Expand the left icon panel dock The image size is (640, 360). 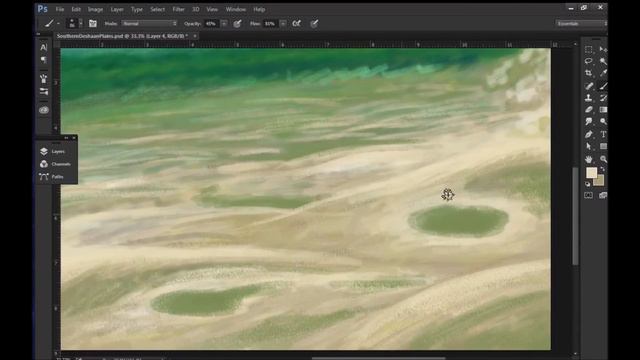[38, 34]
